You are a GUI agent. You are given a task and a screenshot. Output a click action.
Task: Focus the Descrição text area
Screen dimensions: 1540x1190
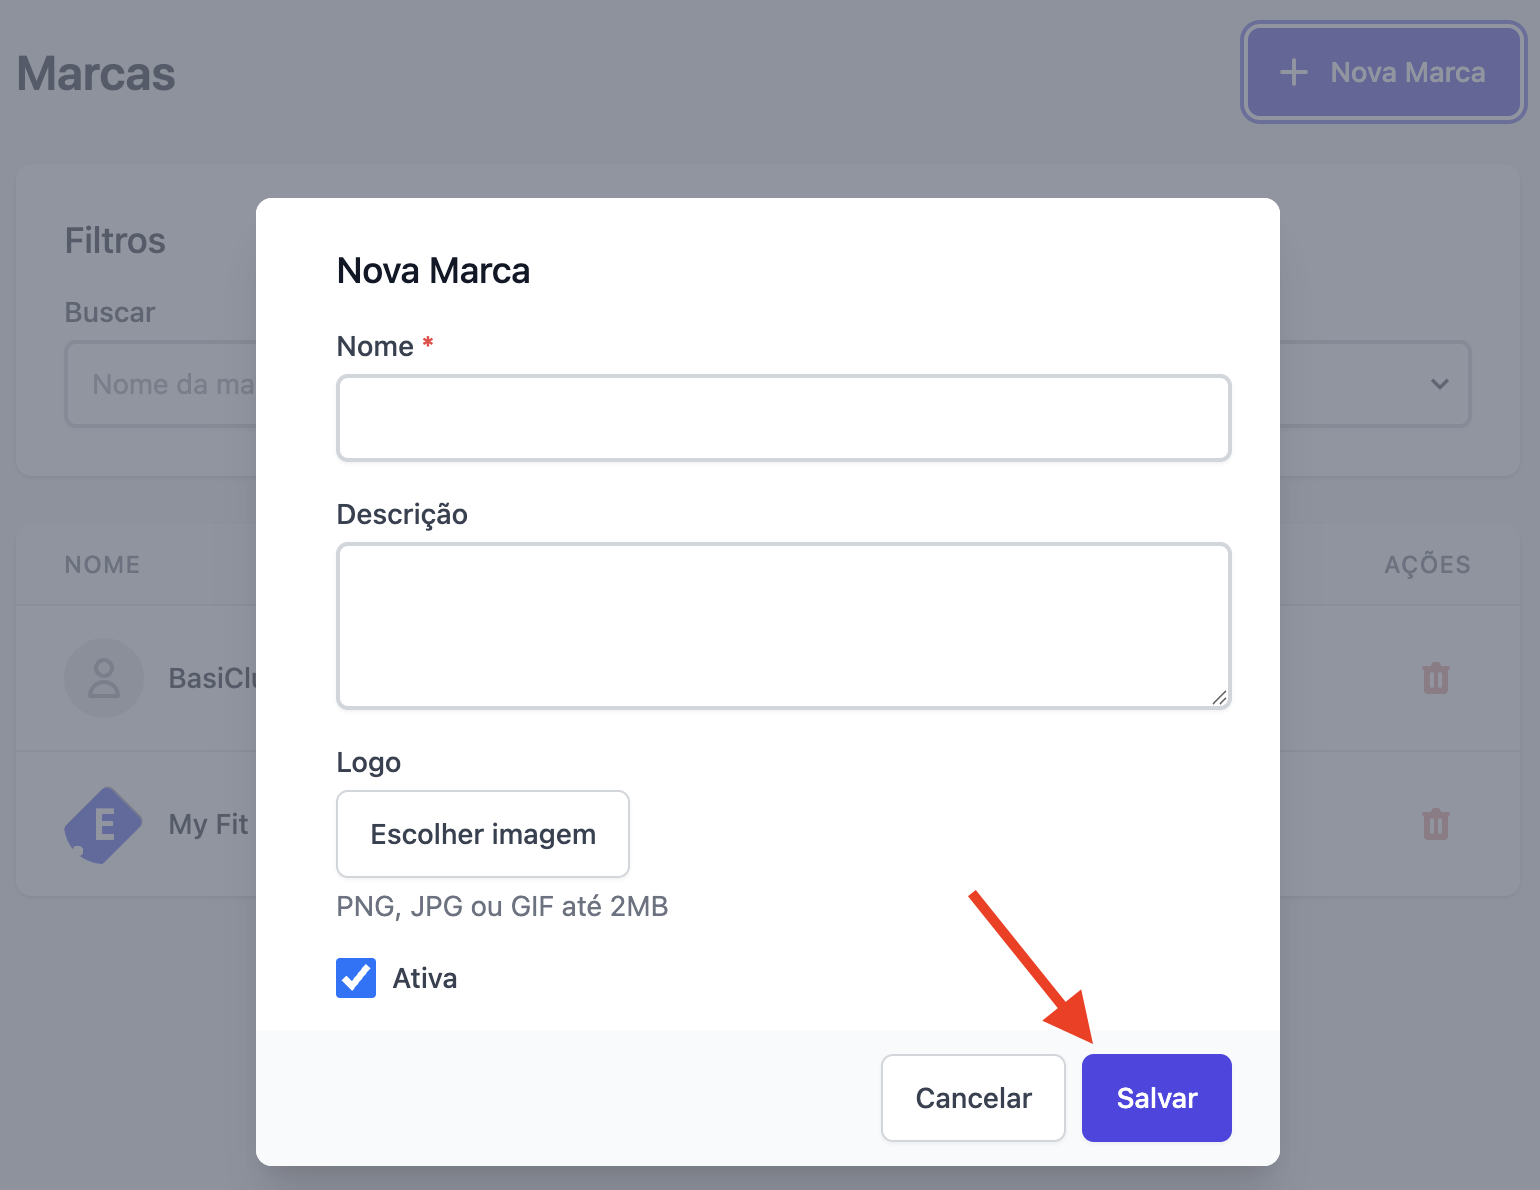pos(784,626)
